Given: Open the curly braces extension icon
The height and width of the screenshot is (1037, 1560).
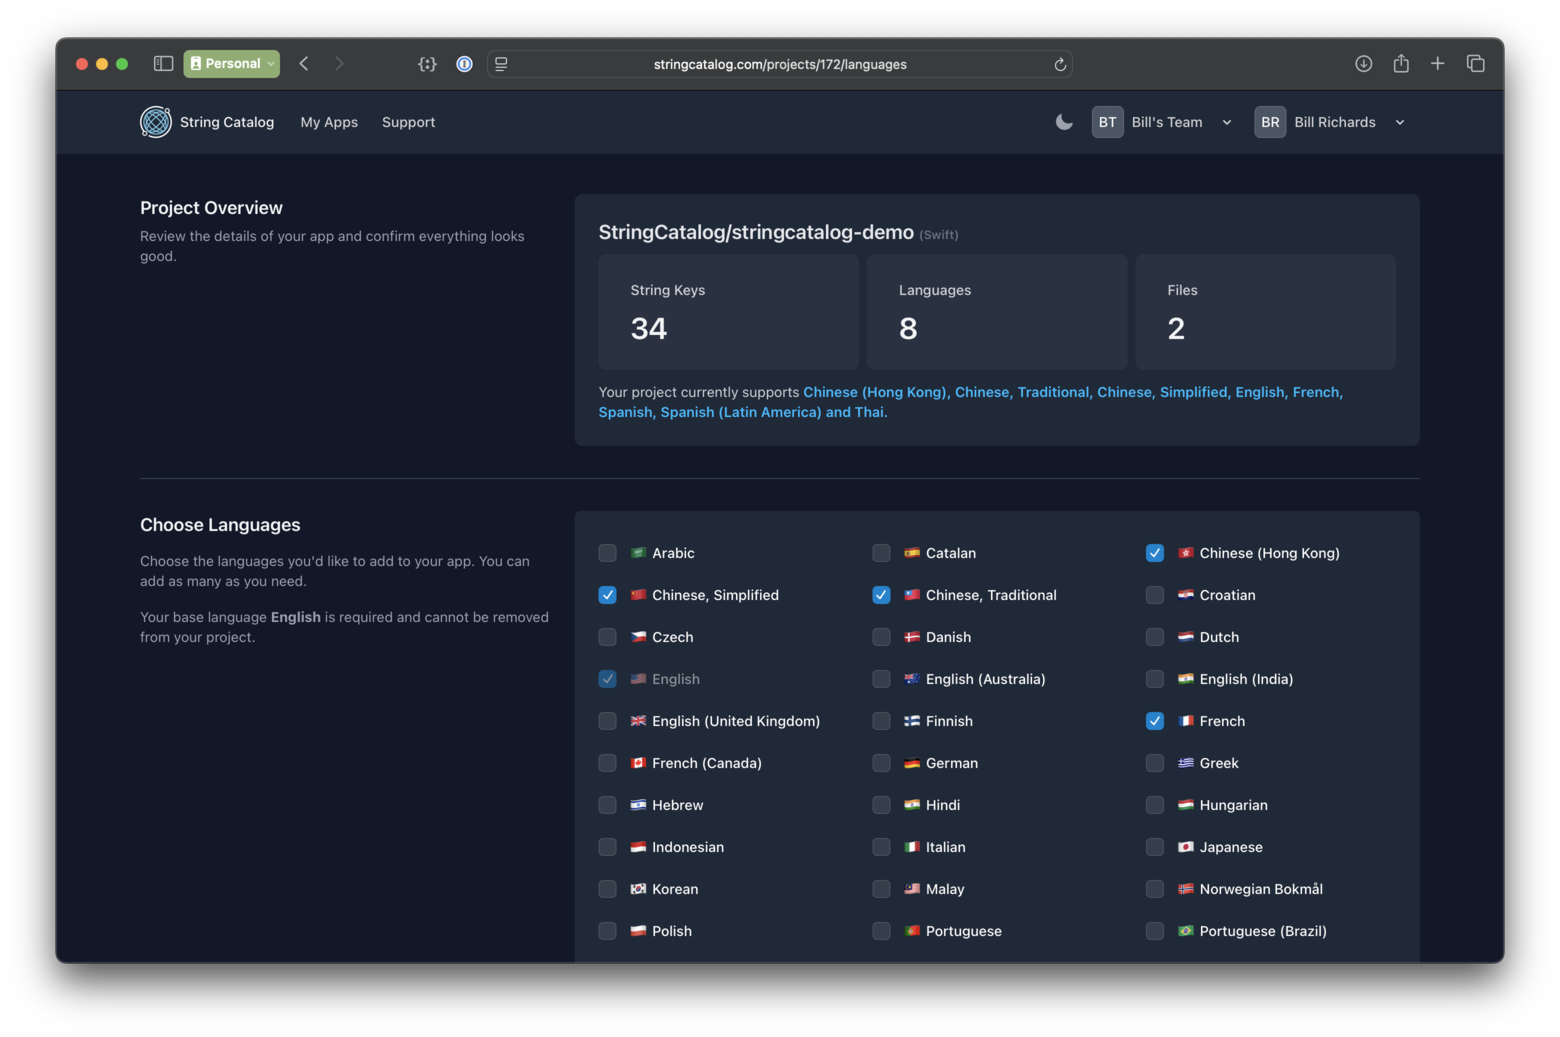Looking at the screenshot, I should coord(427,64).
